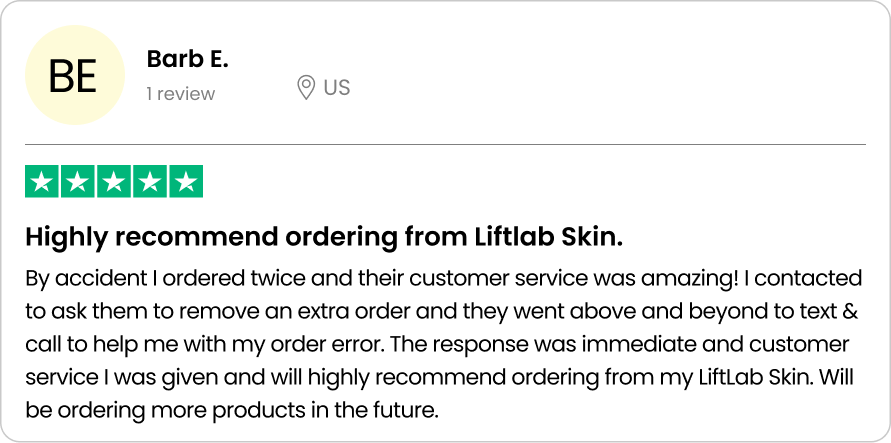Select the fourth rating star
The width and height of the screenshot is (891, 443).
(150, 181)
